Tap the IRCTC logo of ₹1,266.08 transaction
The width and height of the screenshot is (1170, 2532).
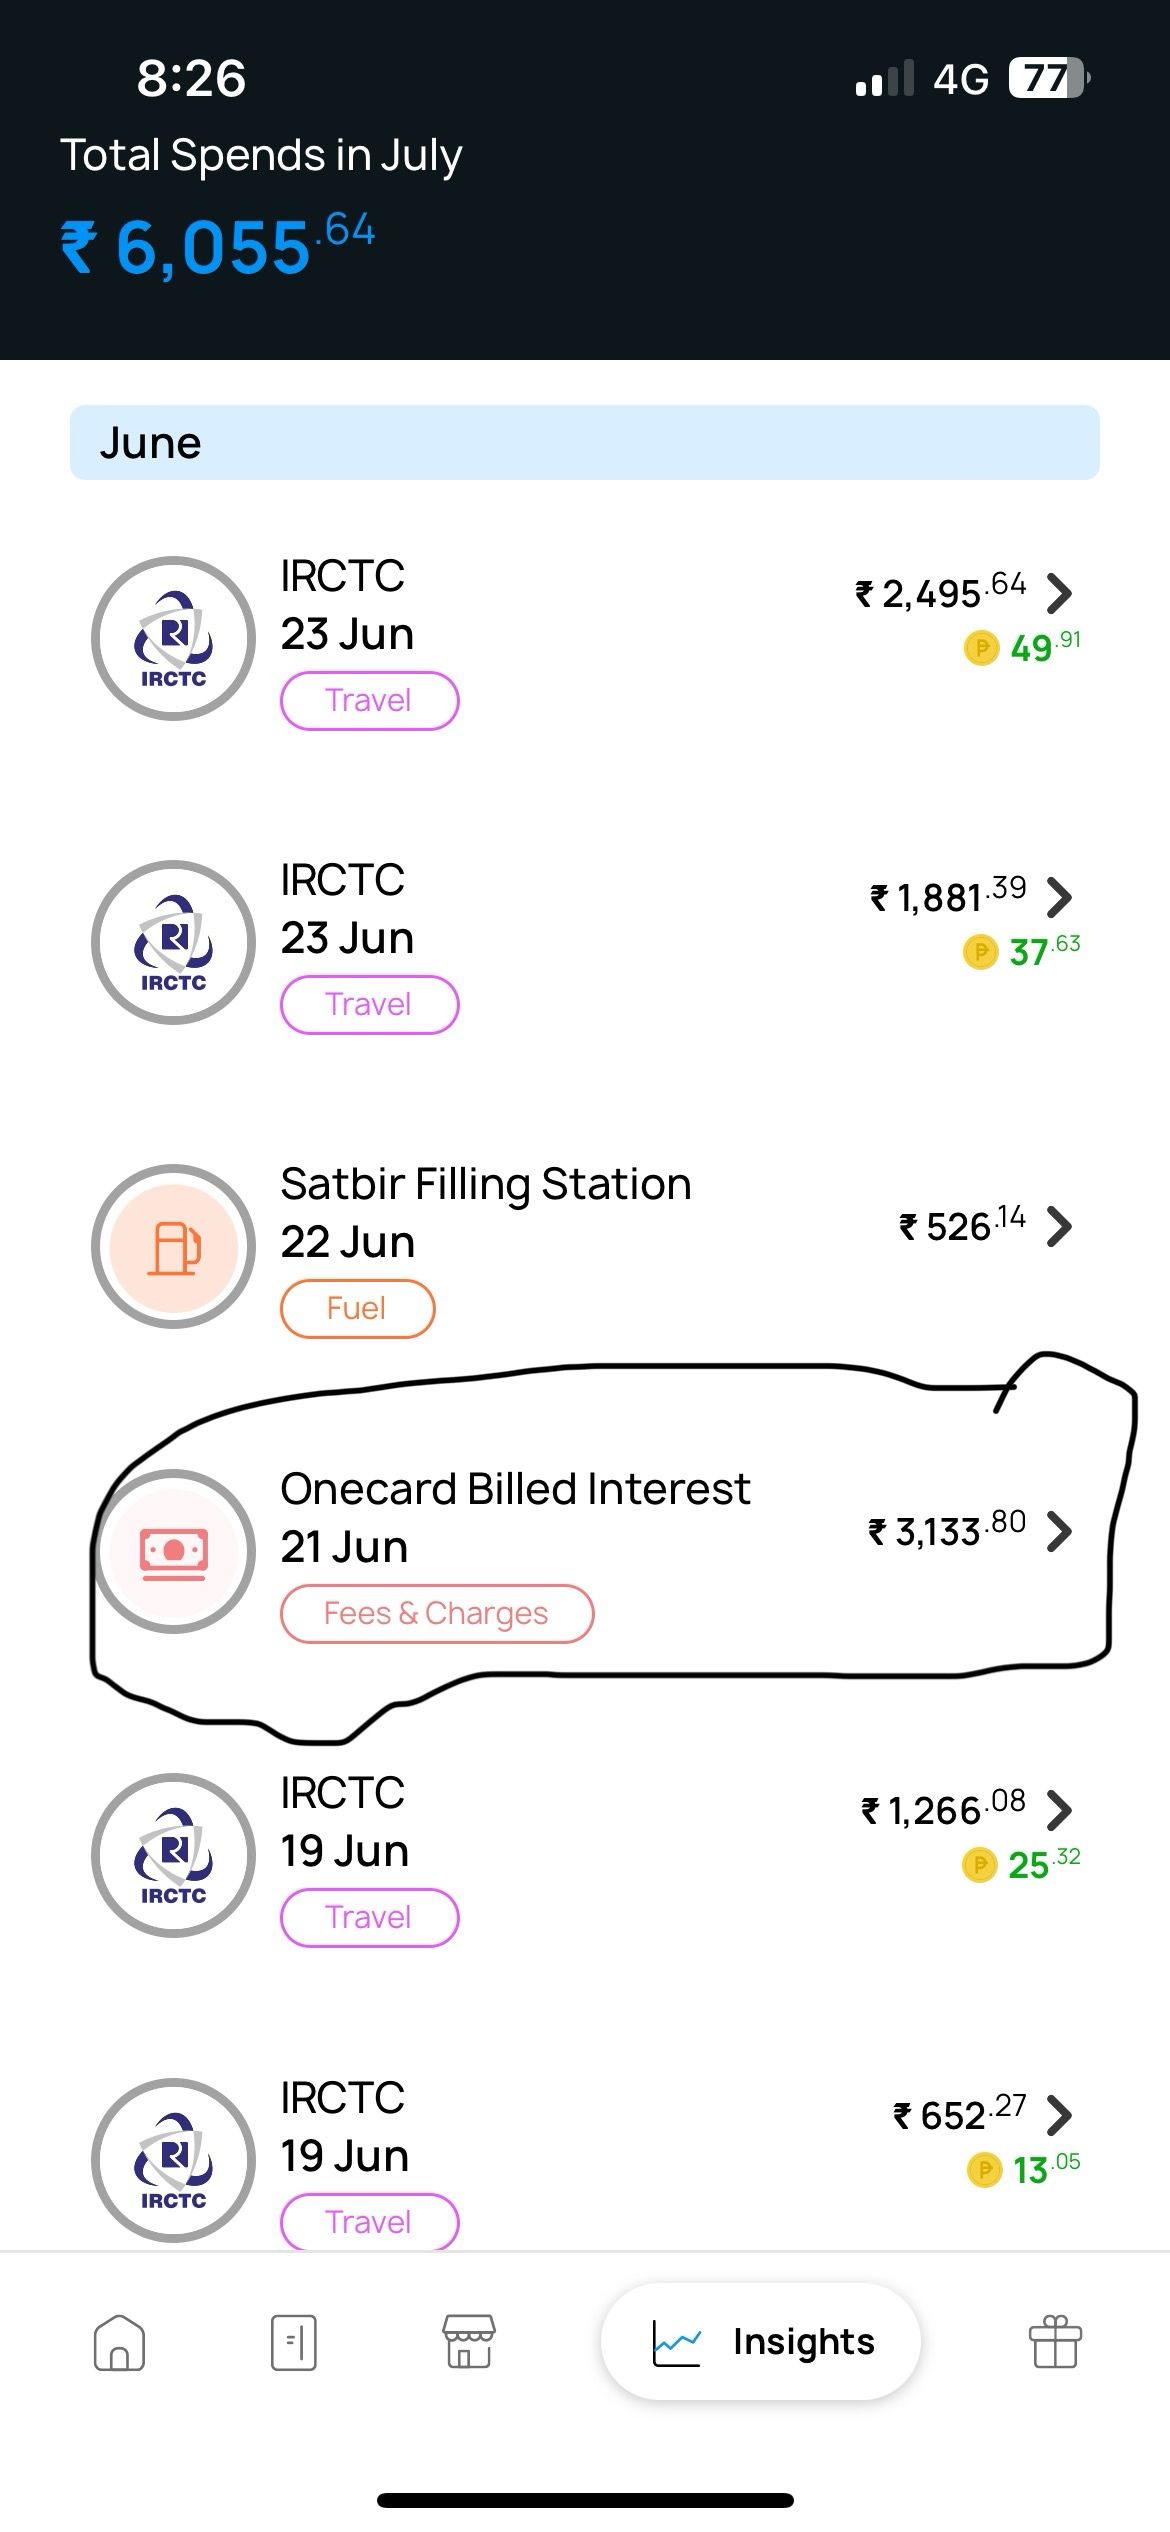pyautogui.click(x=173, y=1855)
